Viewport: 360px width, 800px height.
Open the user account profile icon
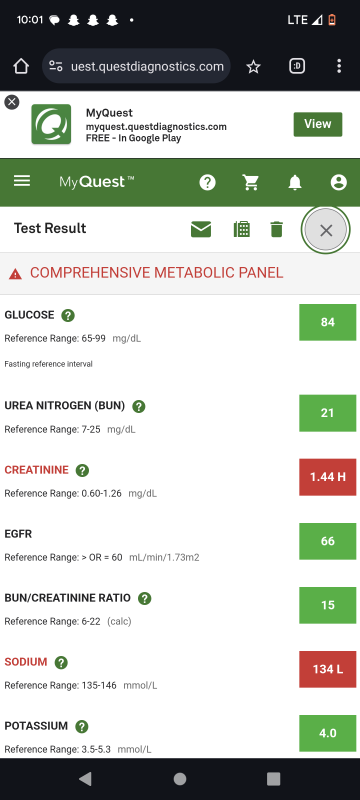[339, 182]
